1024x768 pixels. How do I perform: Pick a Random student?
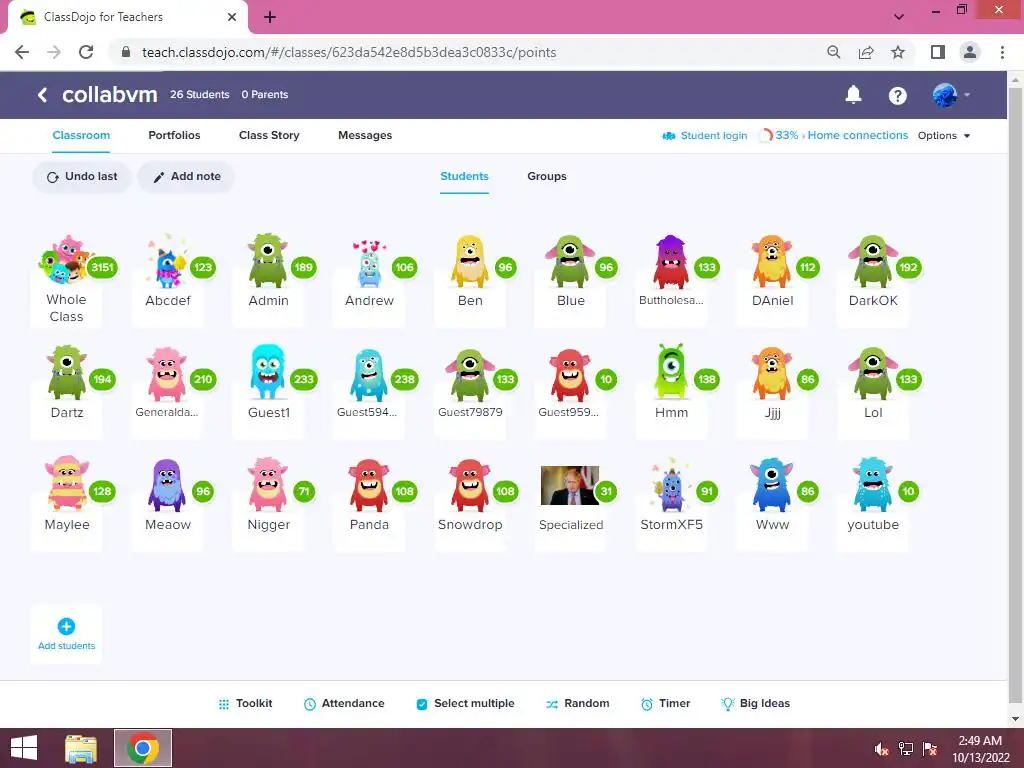tap(577, 703)
